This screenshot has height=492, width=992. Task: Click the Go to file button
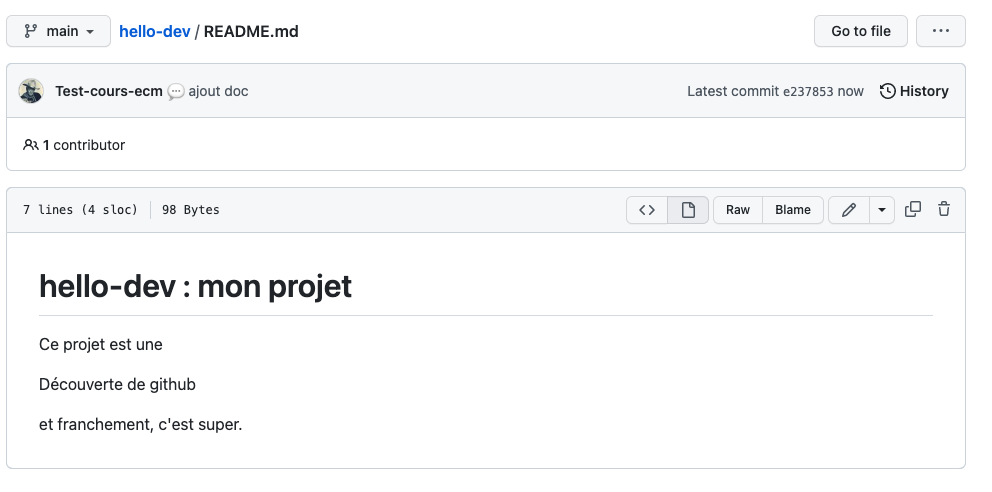coord(860,31)
